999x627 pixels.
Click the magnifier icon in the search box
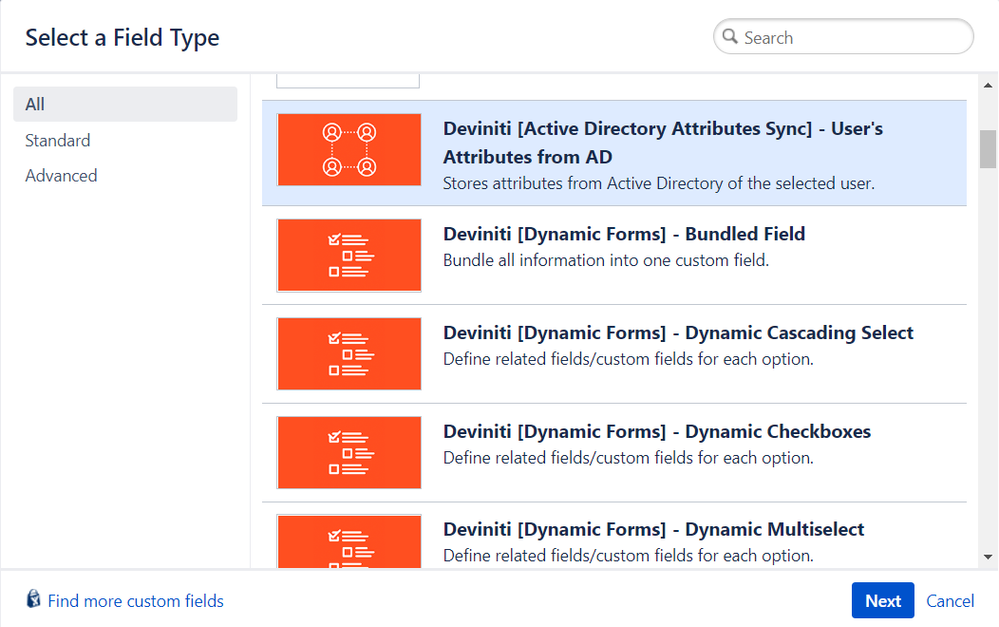tap(731, 36)
